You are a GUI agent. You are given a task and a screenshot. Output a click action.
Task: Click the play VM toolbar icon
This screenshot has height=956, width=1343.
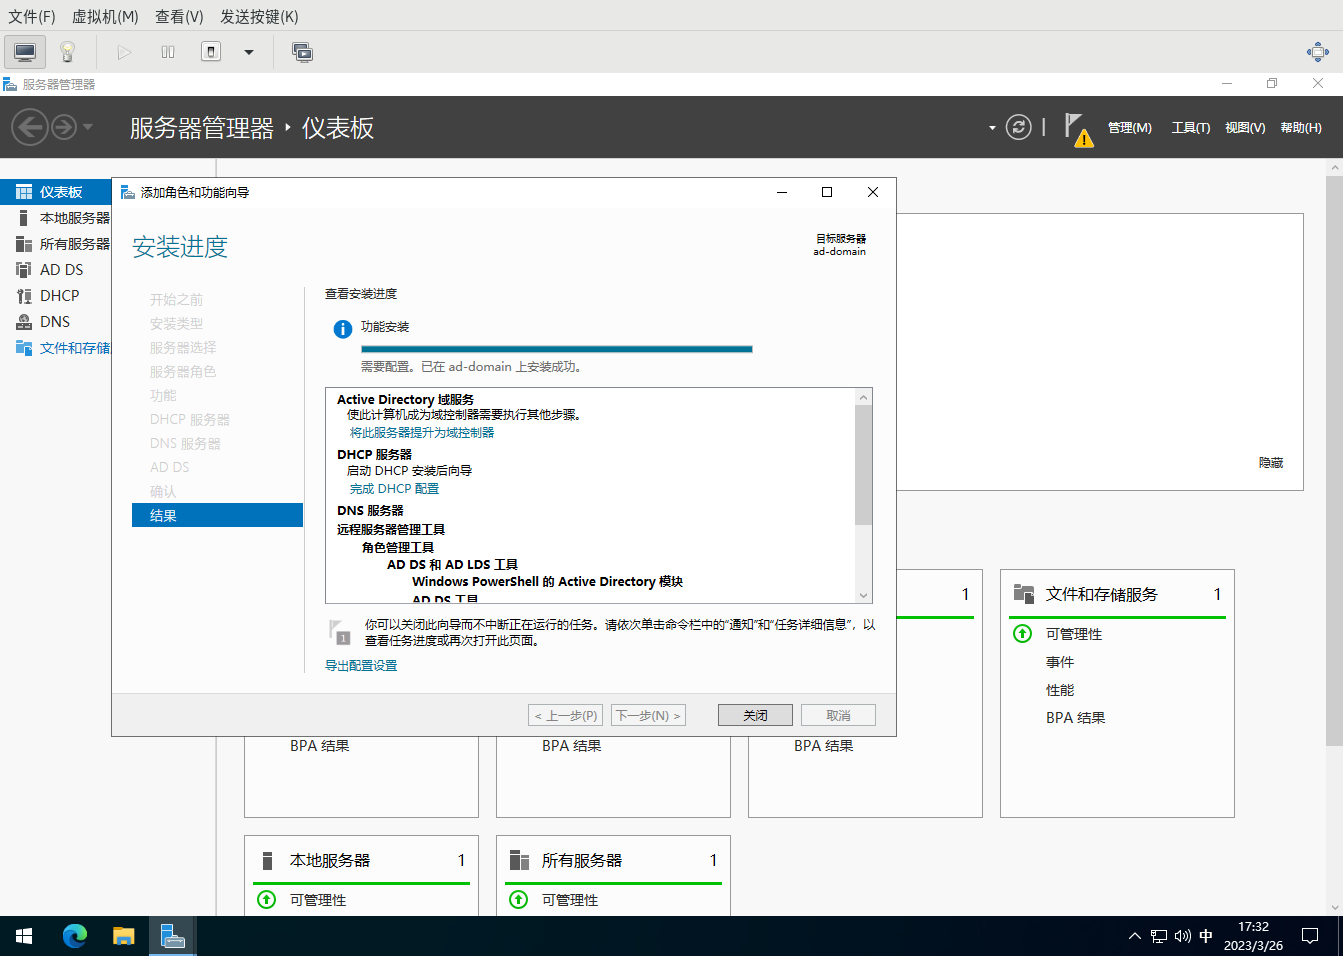pyautogui.click(x=124, y=52)
